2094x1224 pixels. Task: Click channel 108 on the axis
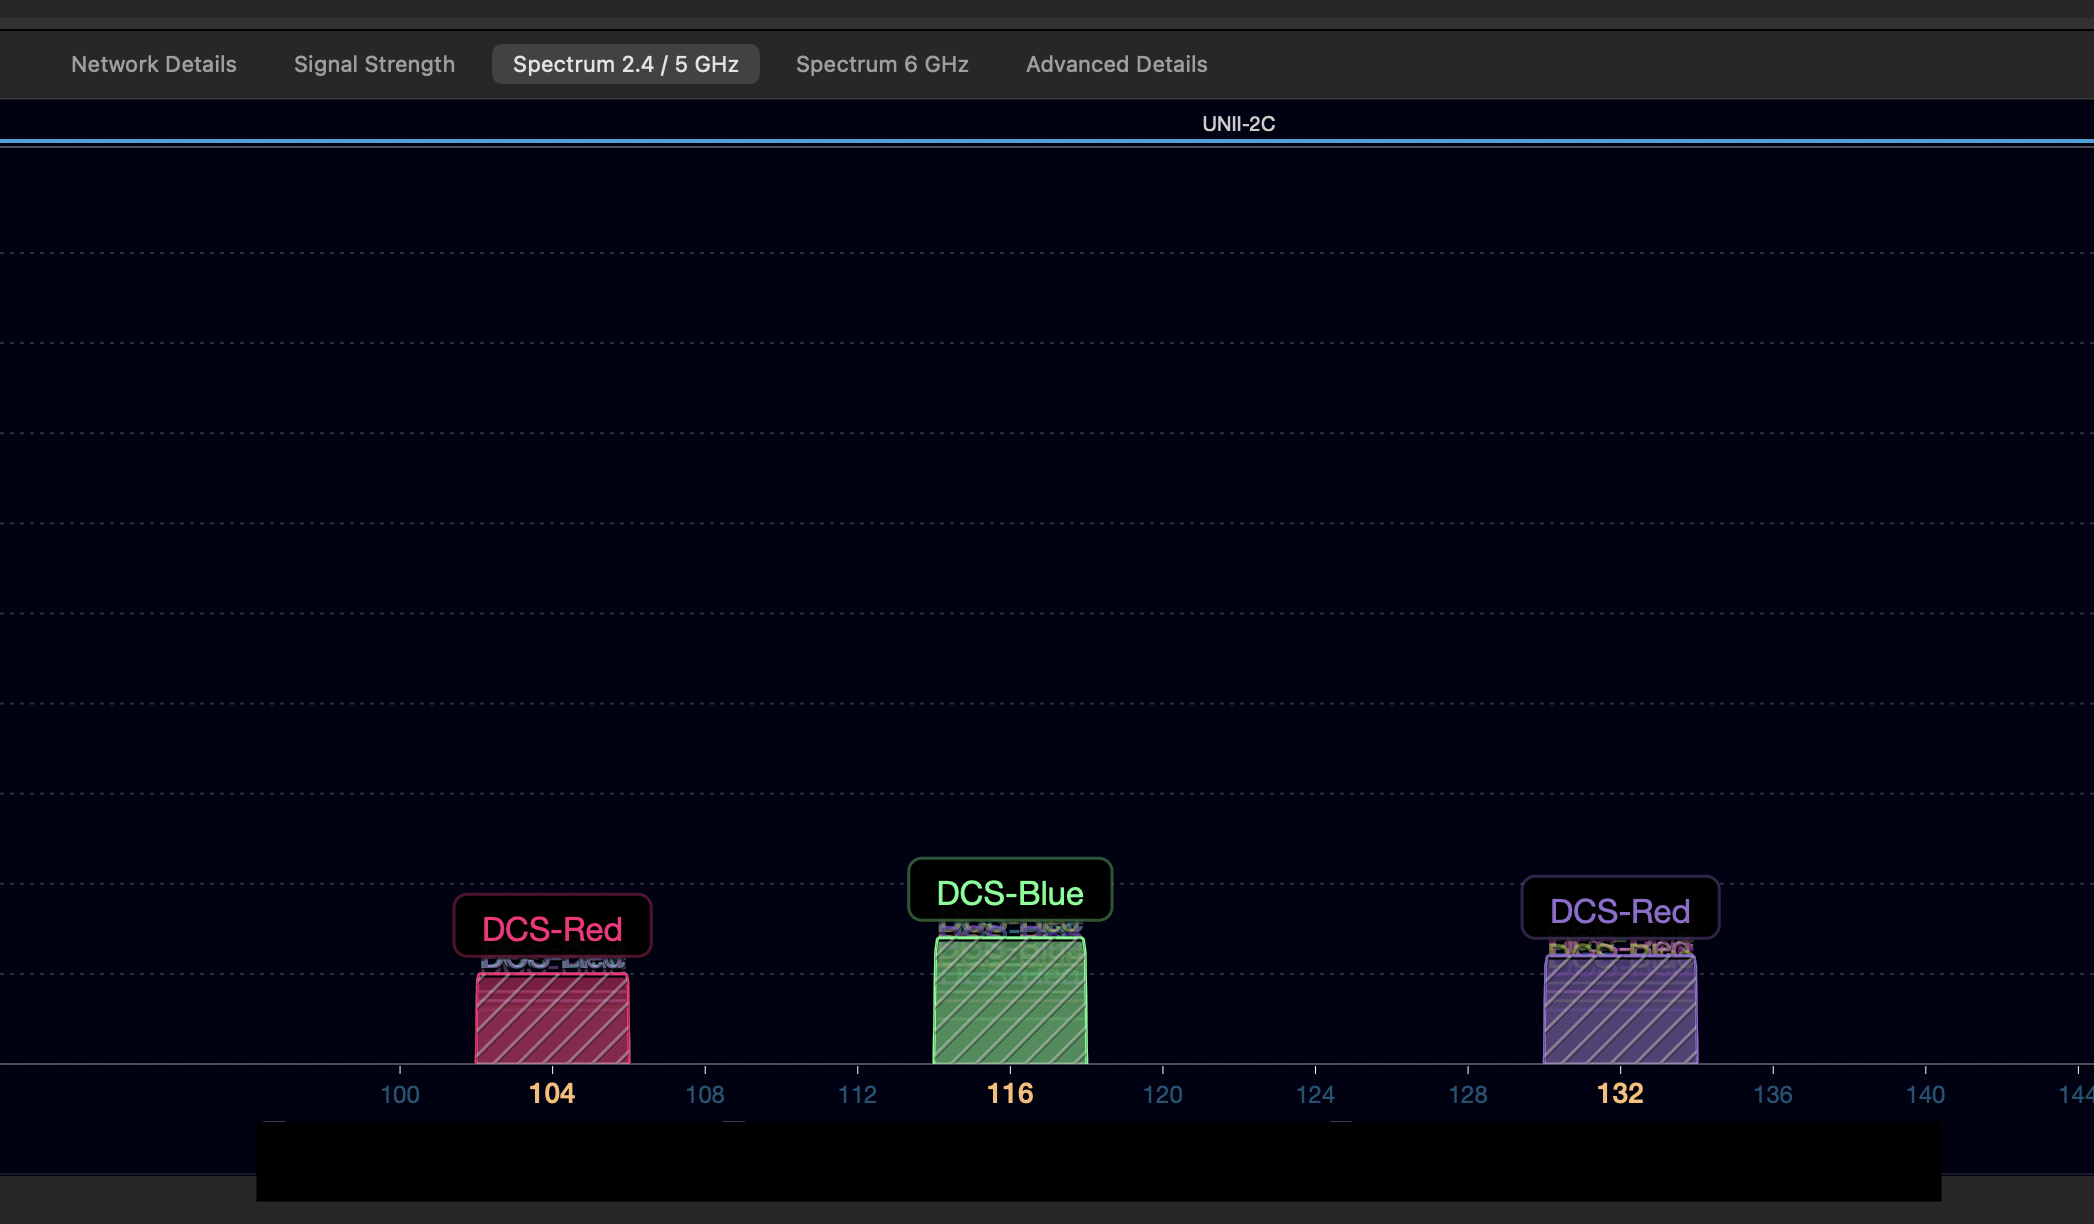coord(705,1095)
